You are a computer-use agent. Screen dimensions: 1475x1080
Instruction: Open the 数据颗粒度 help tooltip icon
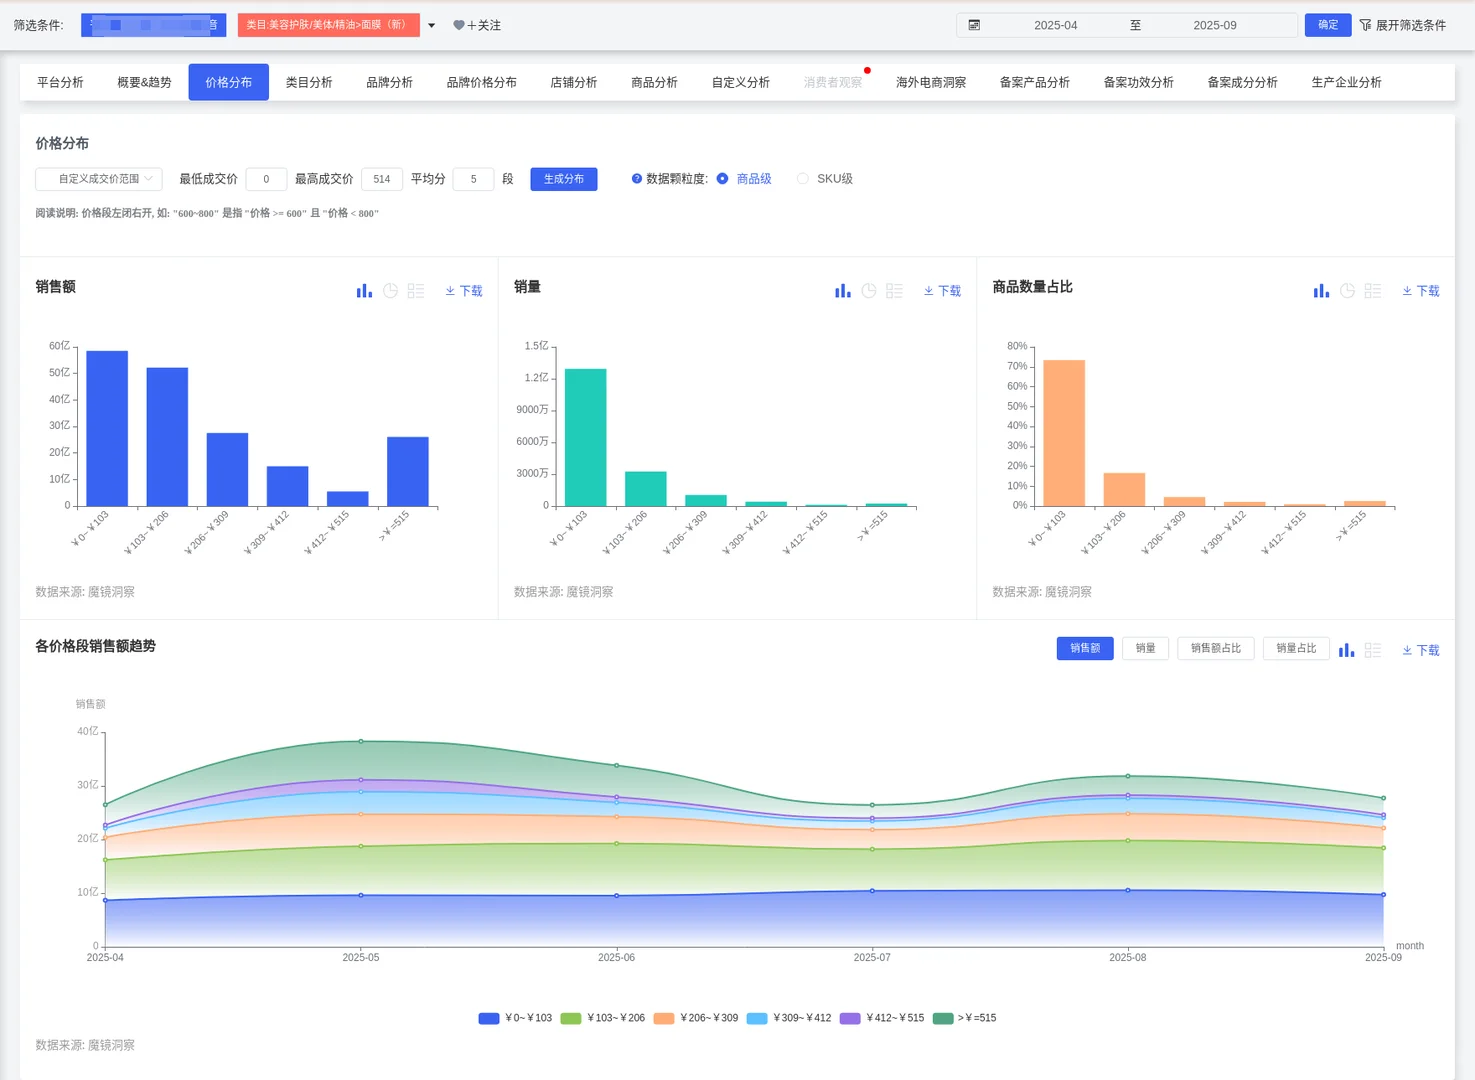tap(637, 179)
